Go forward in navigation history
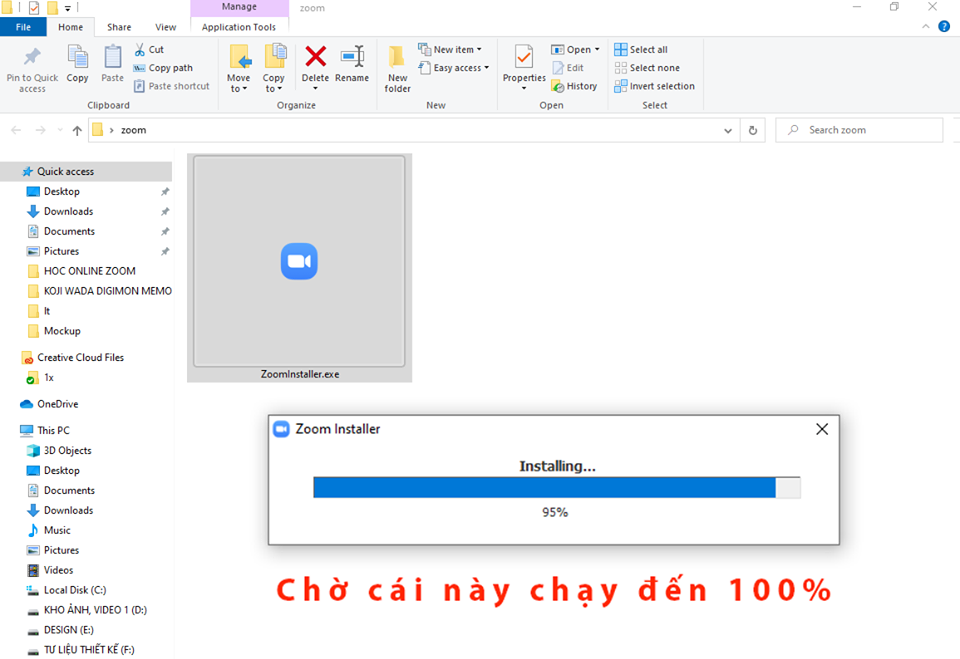The width and height of the screenshot is (960, 659). [x=40, y=130]
